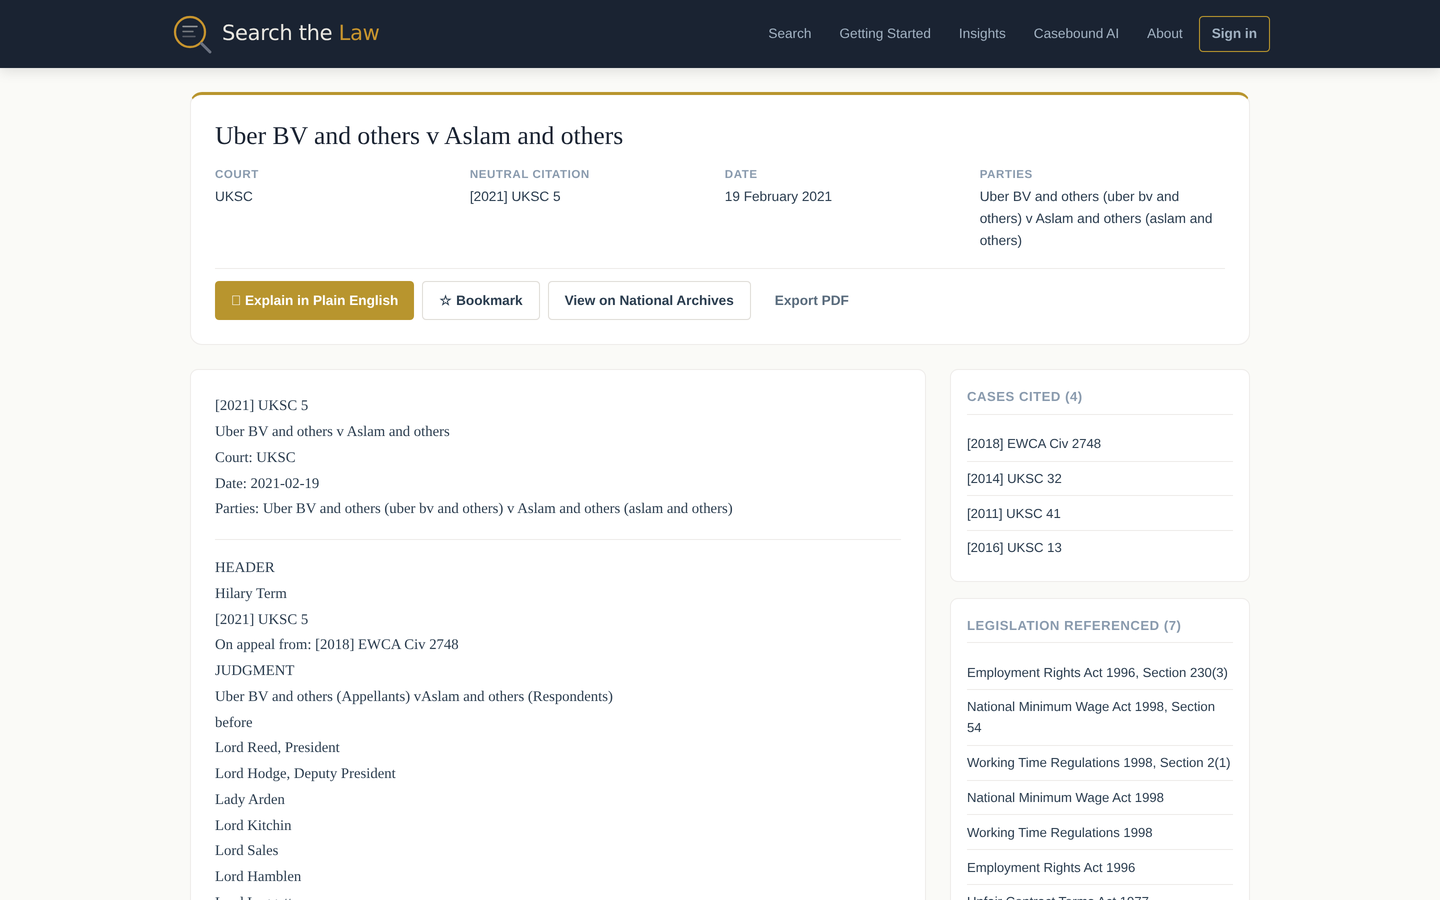Open the plain National Minimum Wage Act 1998 entry
Screen dimensions: 1440x900
1064,798
